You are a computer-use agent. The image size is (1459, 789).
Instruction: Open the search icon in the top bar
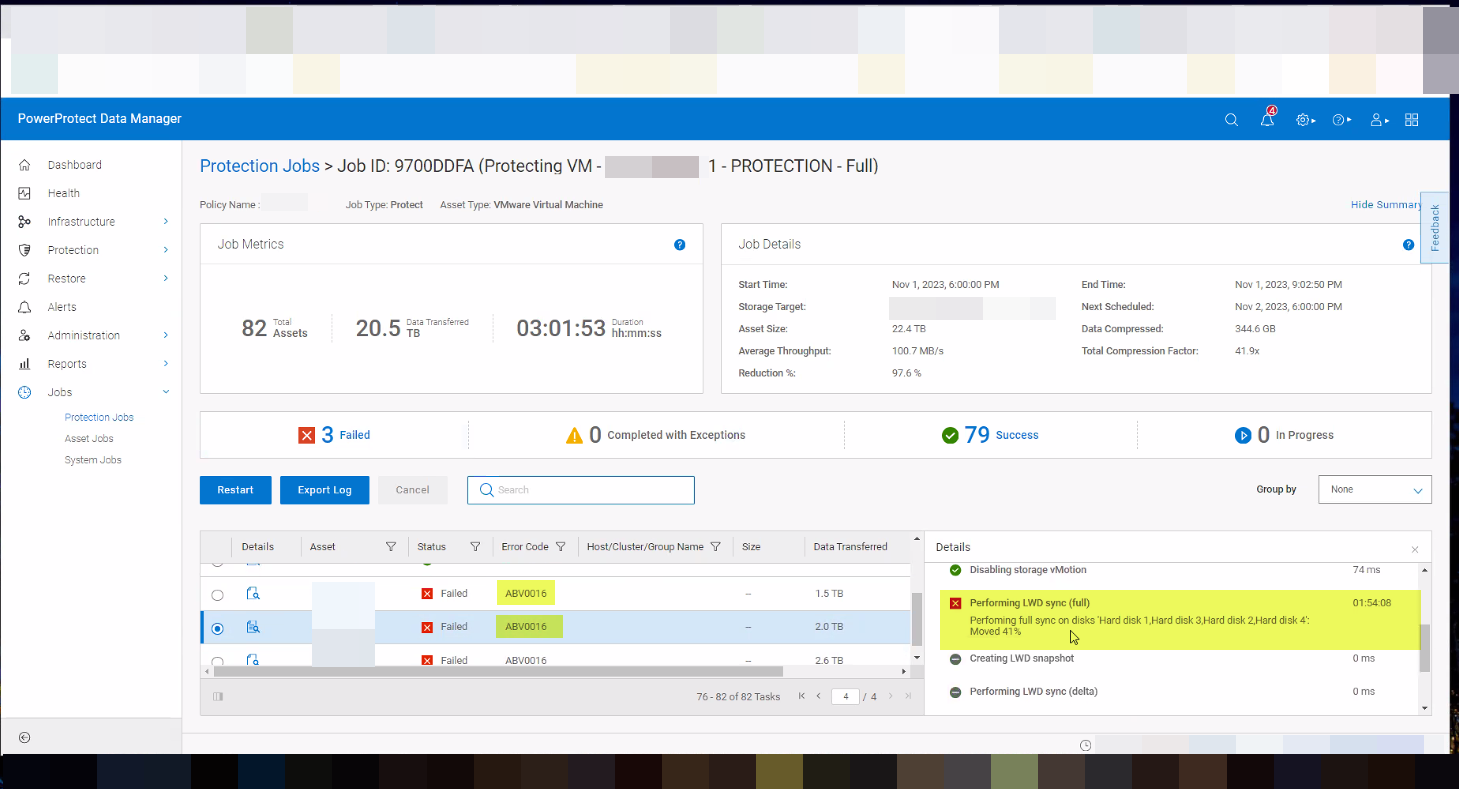point(1231,119)
